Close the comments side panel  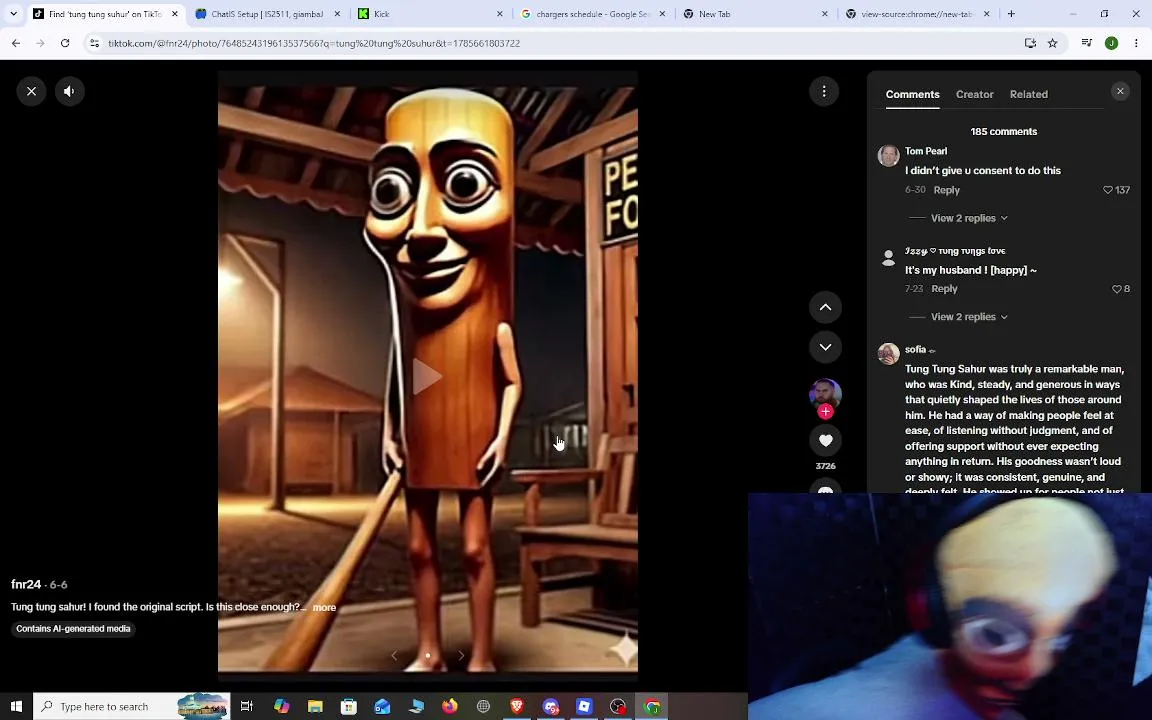click(x=1120, y=91)
